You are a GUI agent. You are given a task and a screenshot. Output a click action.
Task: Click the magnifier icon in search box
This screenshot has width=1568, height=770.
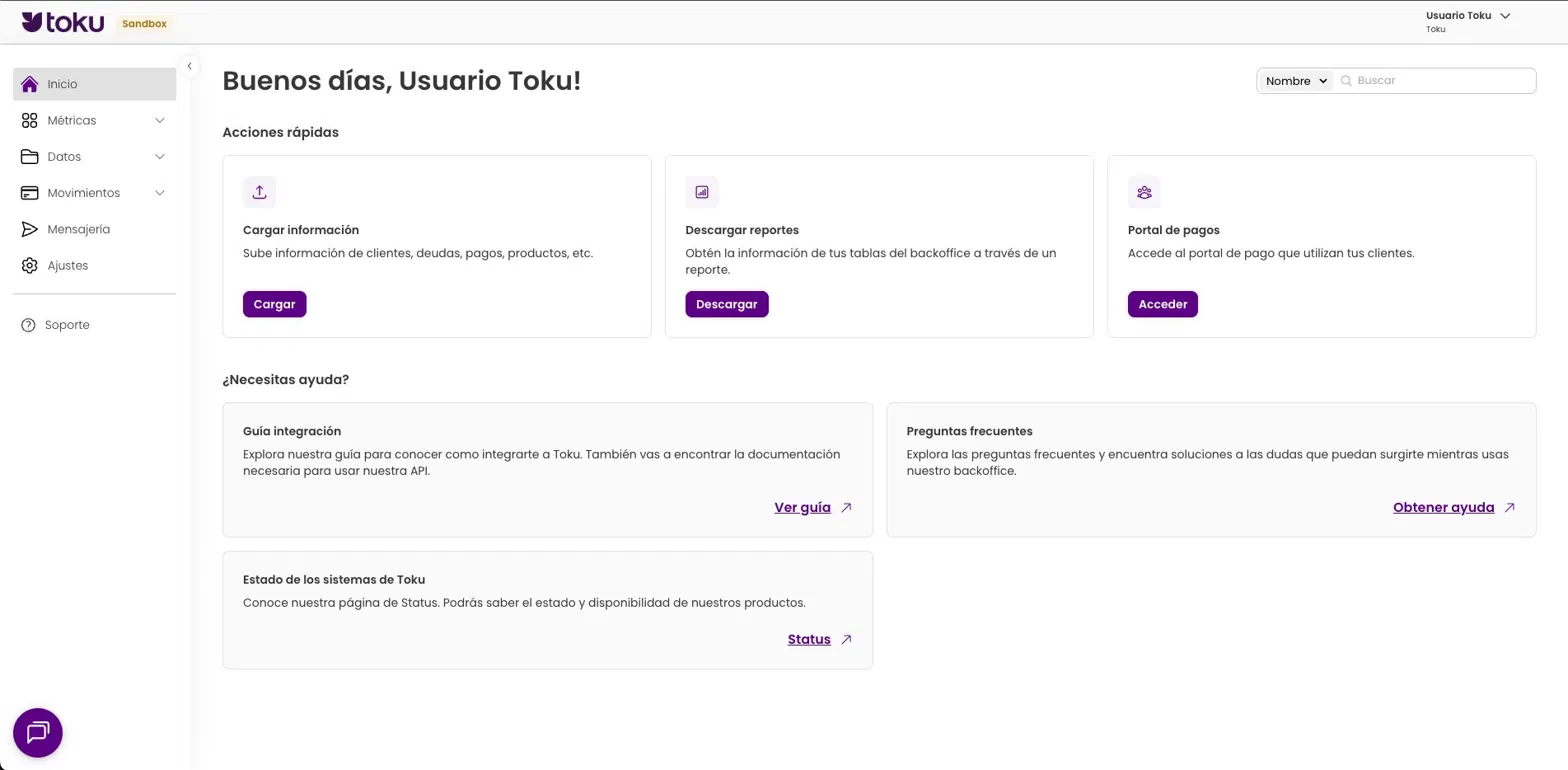pyautogui.click(x=1346, y=81)
